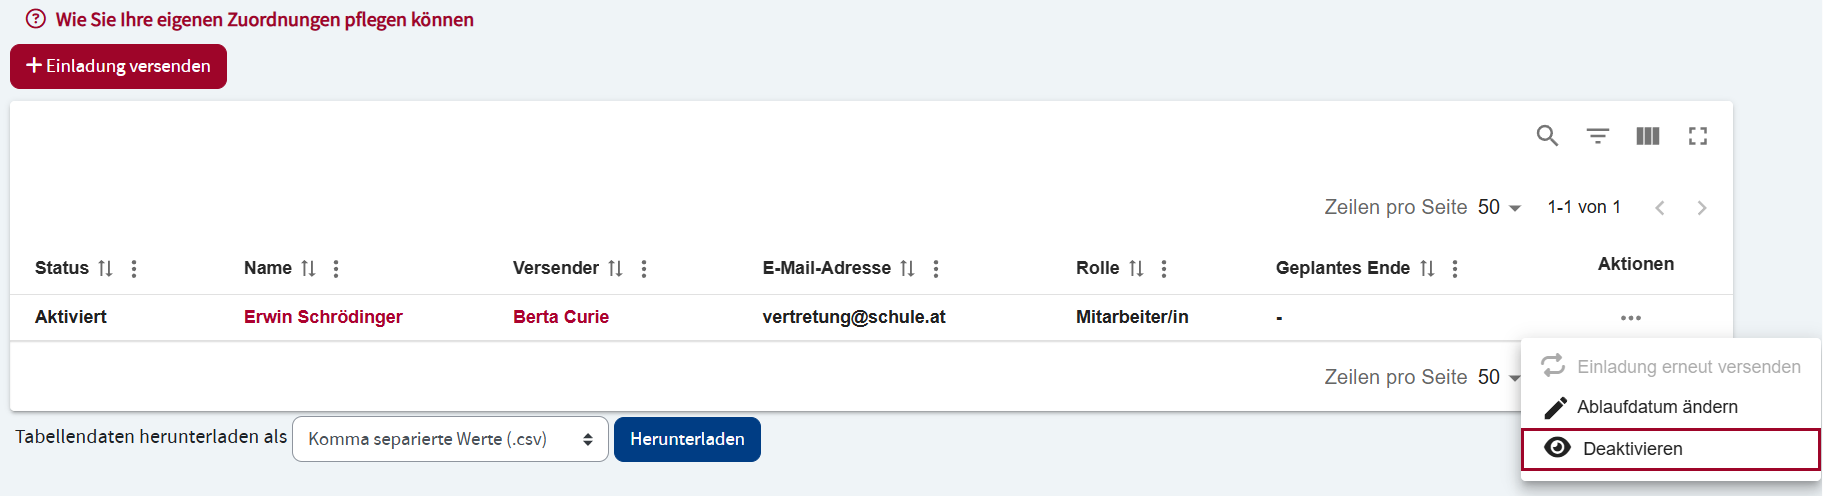Go to the next table page
Image resolution: width=1823 pixels, height=496 pixels.
[1702, 208]
